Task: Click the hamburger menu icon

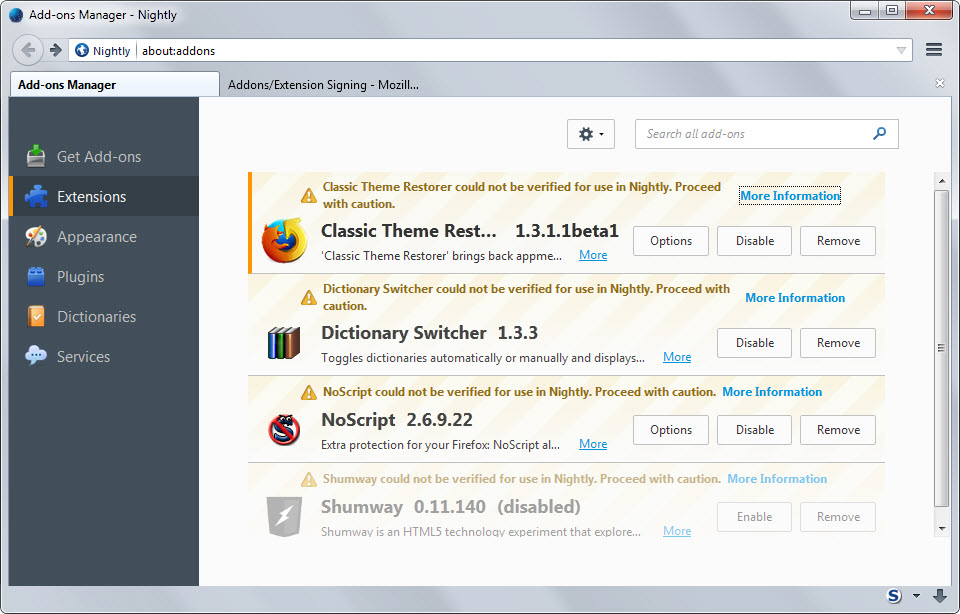Action: (934, 50)
